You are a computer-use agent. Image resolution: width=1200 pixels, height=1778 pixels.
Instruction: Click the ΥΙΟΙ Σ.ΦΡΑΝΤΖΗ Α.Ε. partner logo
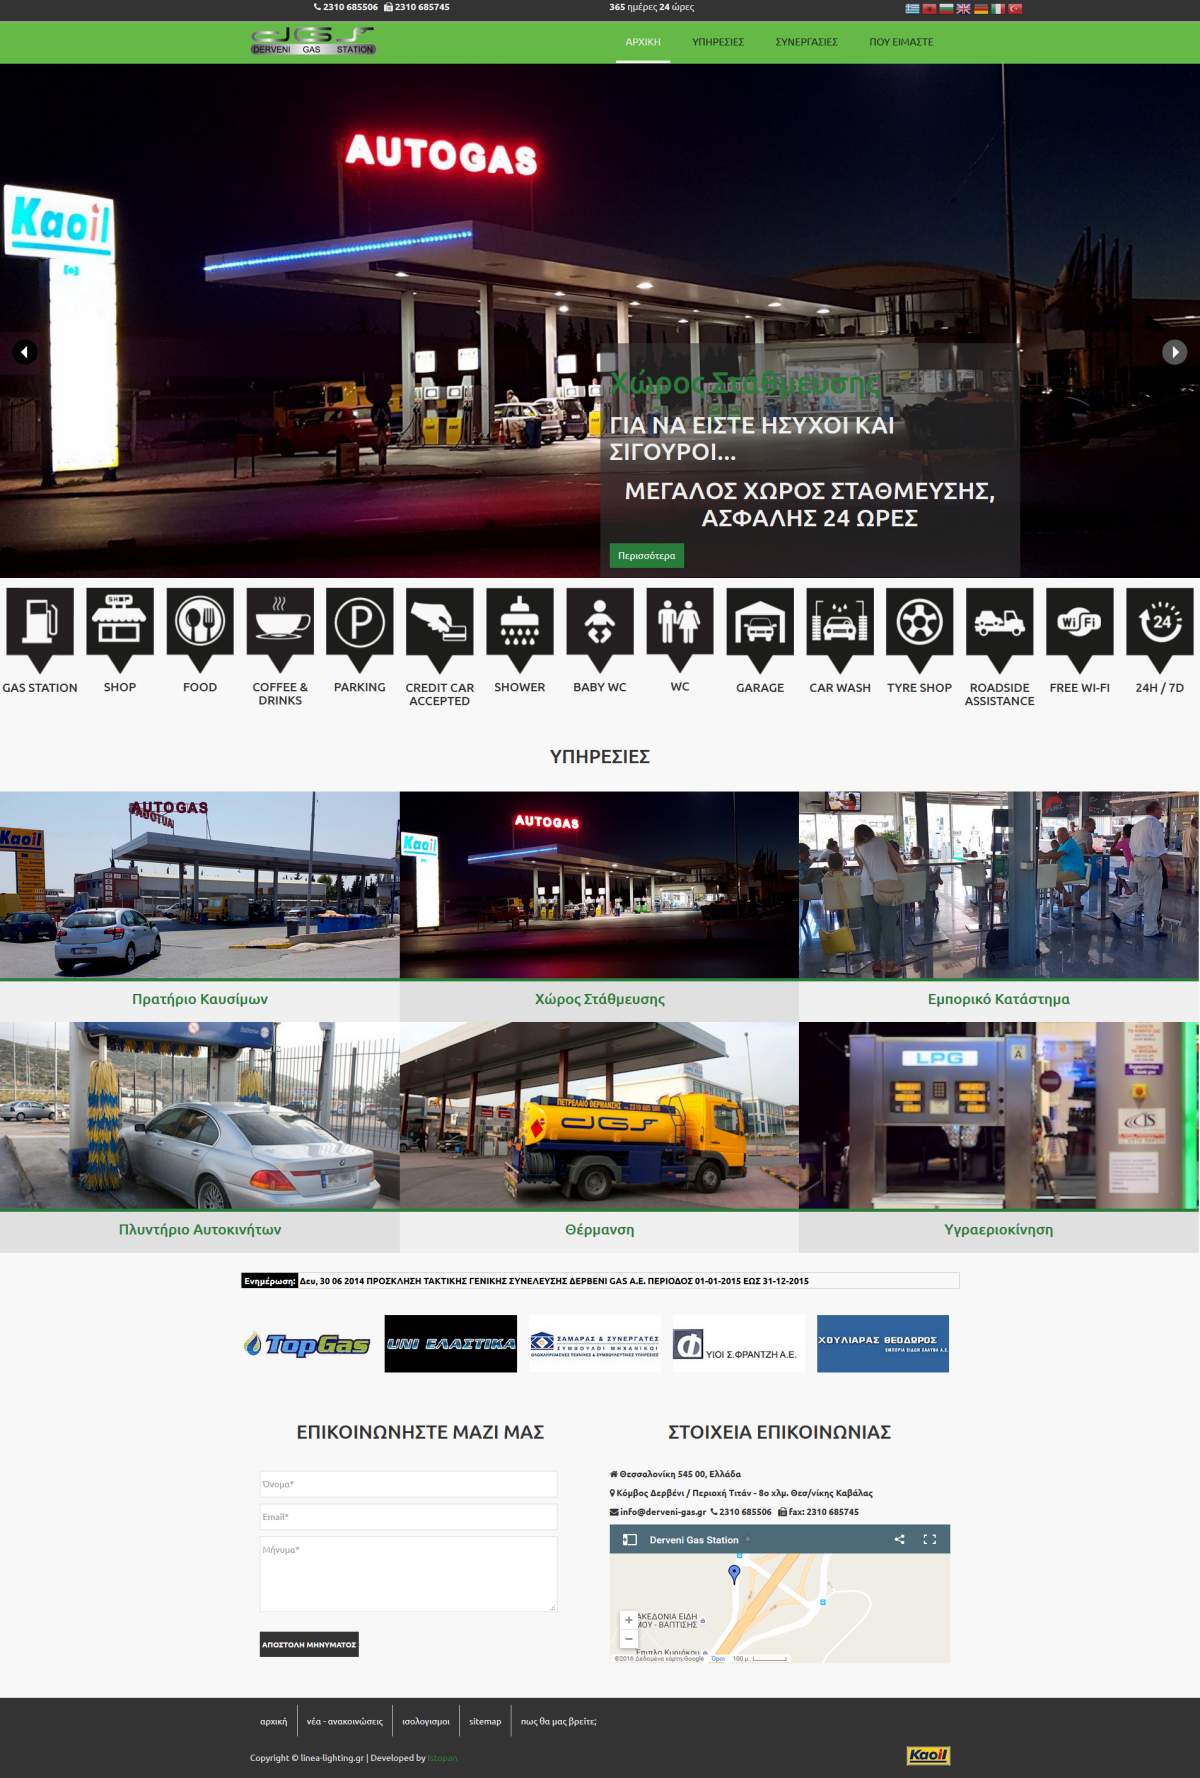738,1344
